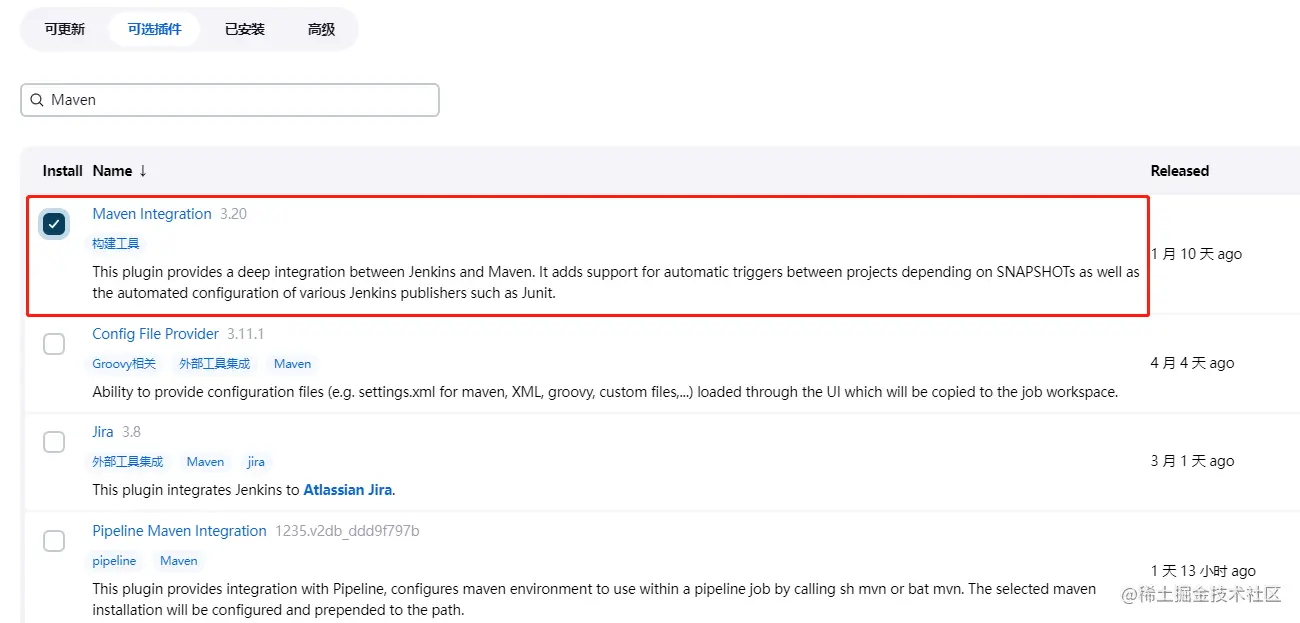Image resolution: width=1300 pixels, height=623 pixels.
Task: Open Pipeline Maven Integration plugin link
Action: tap(179, 531)
